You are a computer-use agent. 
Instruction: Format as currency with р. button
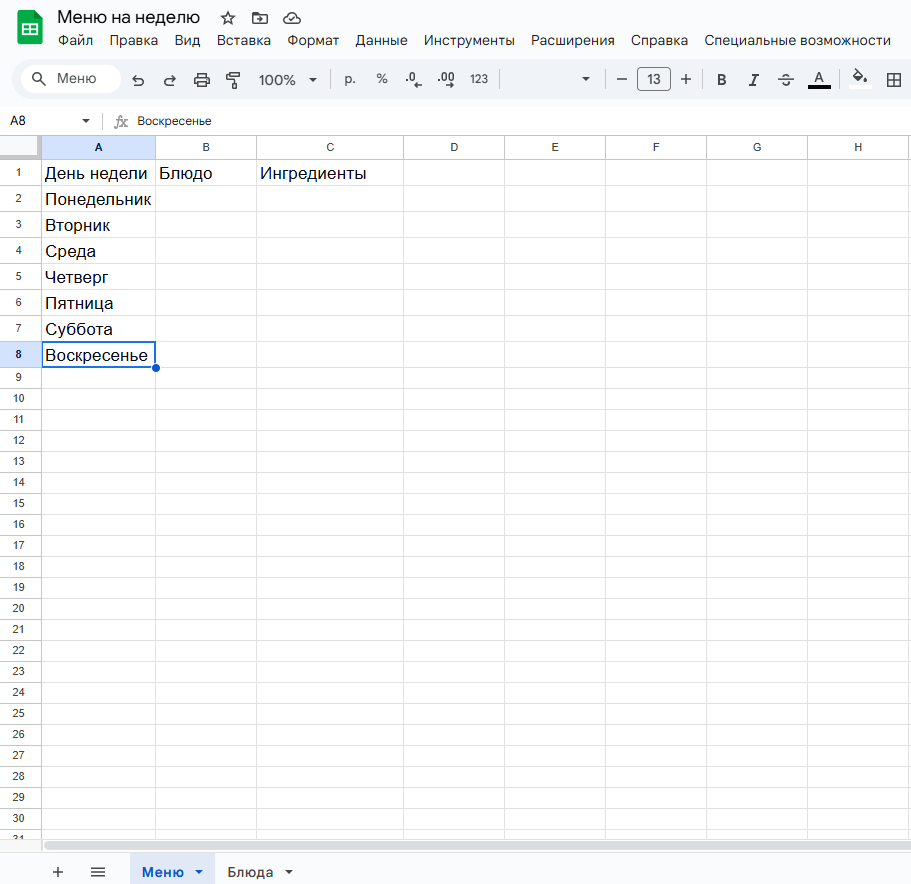(x=349, y=79)
